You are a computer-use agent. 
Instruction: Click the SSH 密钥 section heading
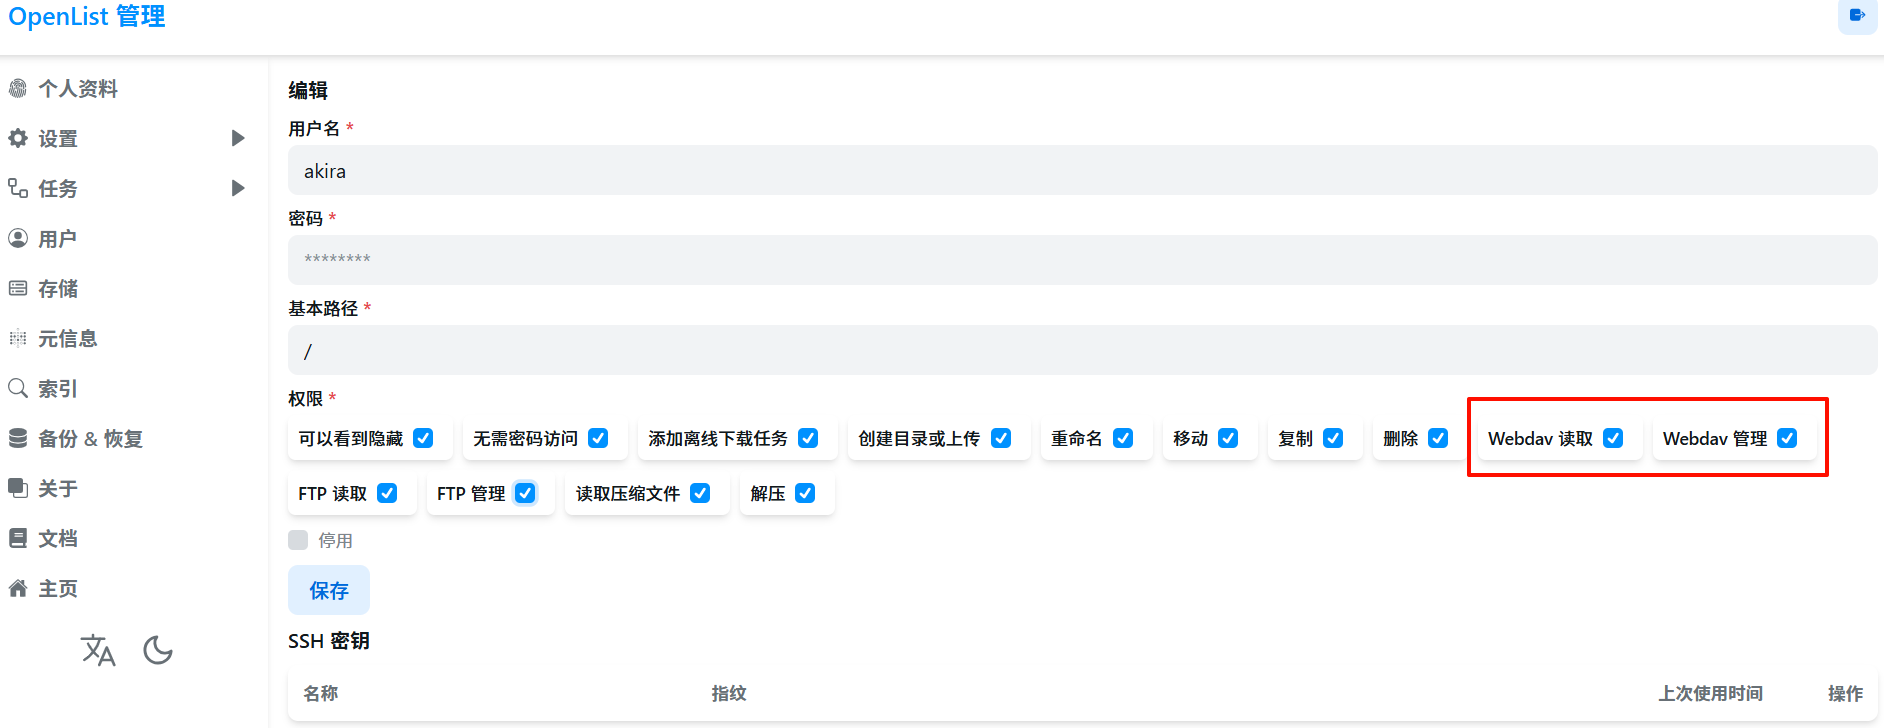tap(329, 641)
